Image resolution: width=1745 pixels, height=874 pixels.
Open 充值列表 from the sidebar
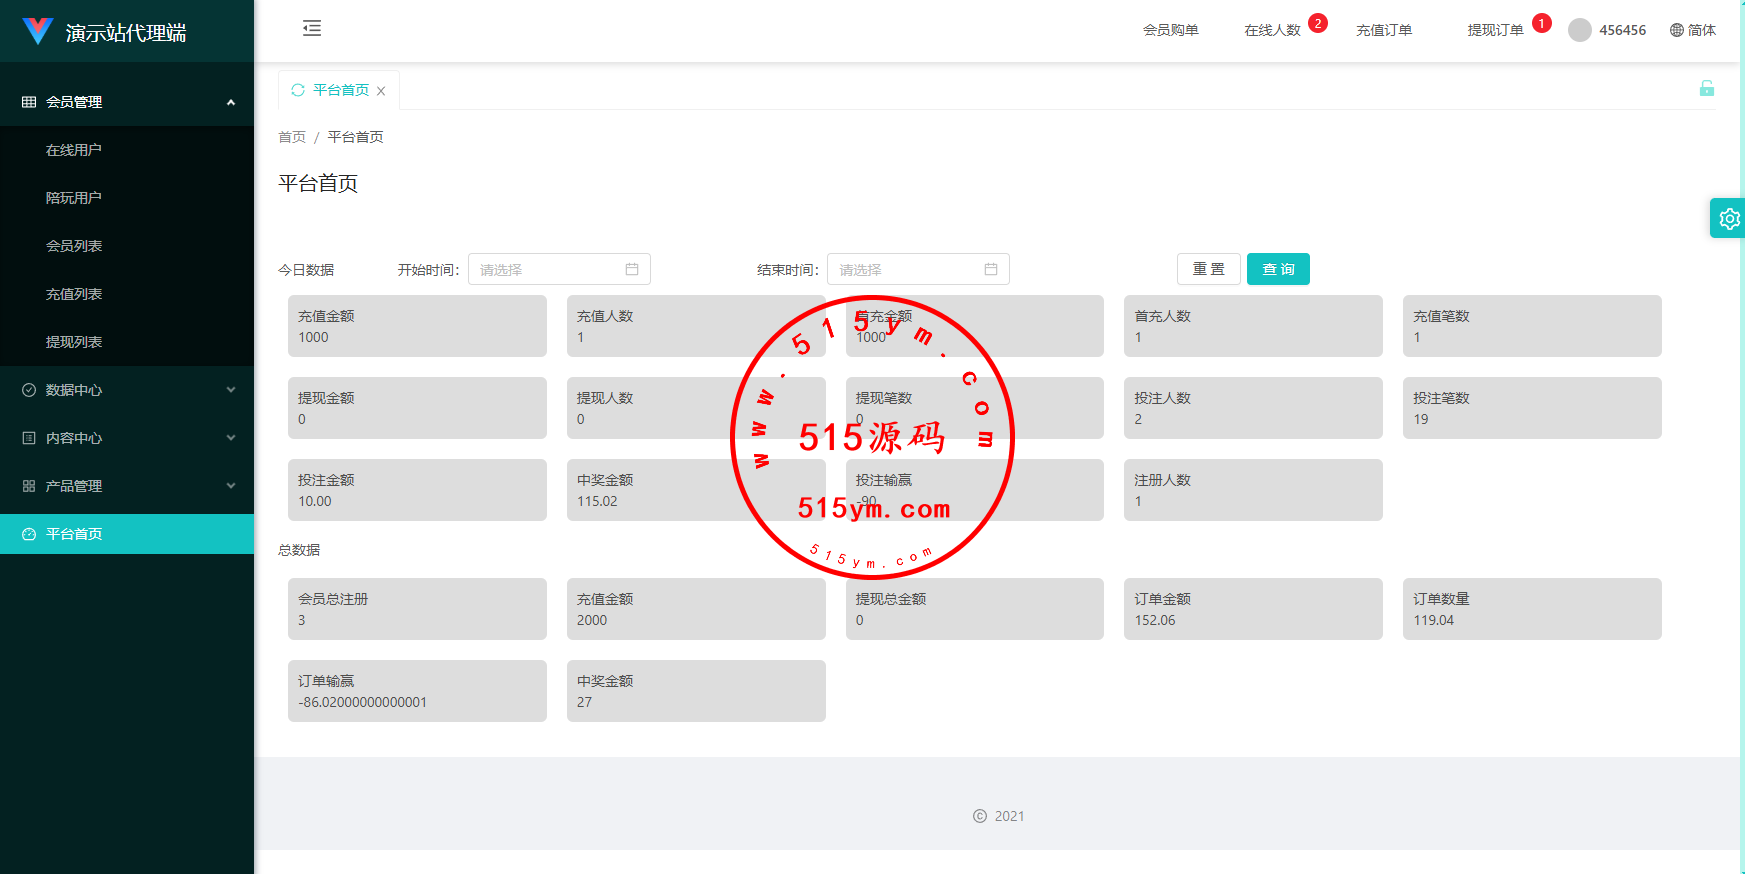pos(74,294)
